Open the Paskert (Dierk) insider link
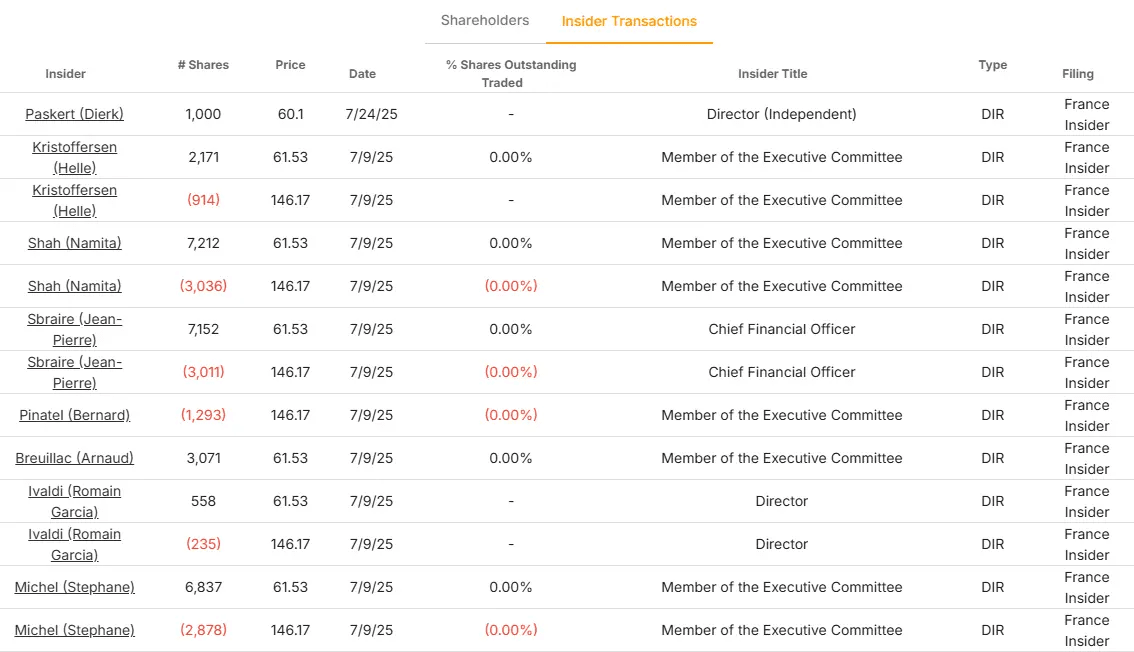The height and width of the screenshot is (652, 1134). click(x=74, y=114)
